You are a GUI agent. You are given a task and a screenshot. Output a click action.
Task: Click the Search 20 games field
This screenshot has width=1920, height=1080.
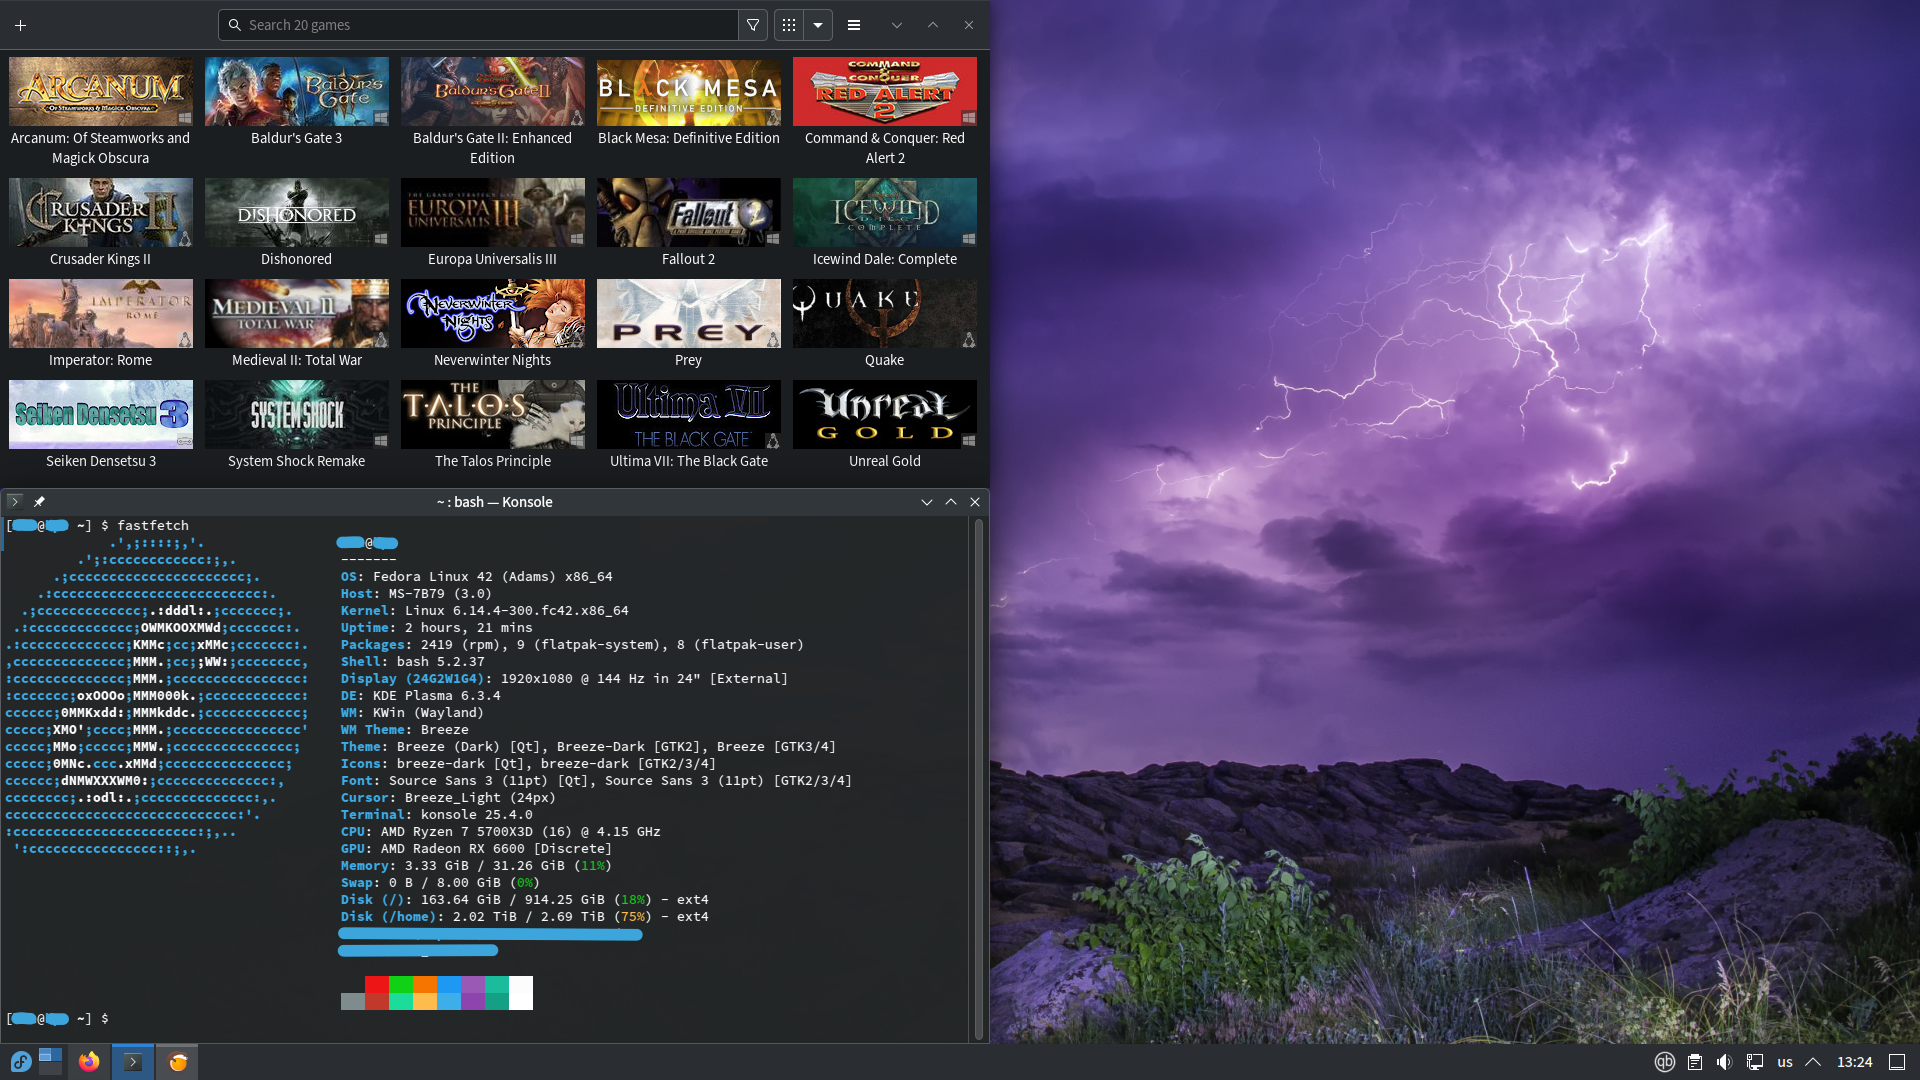(480, 25)
